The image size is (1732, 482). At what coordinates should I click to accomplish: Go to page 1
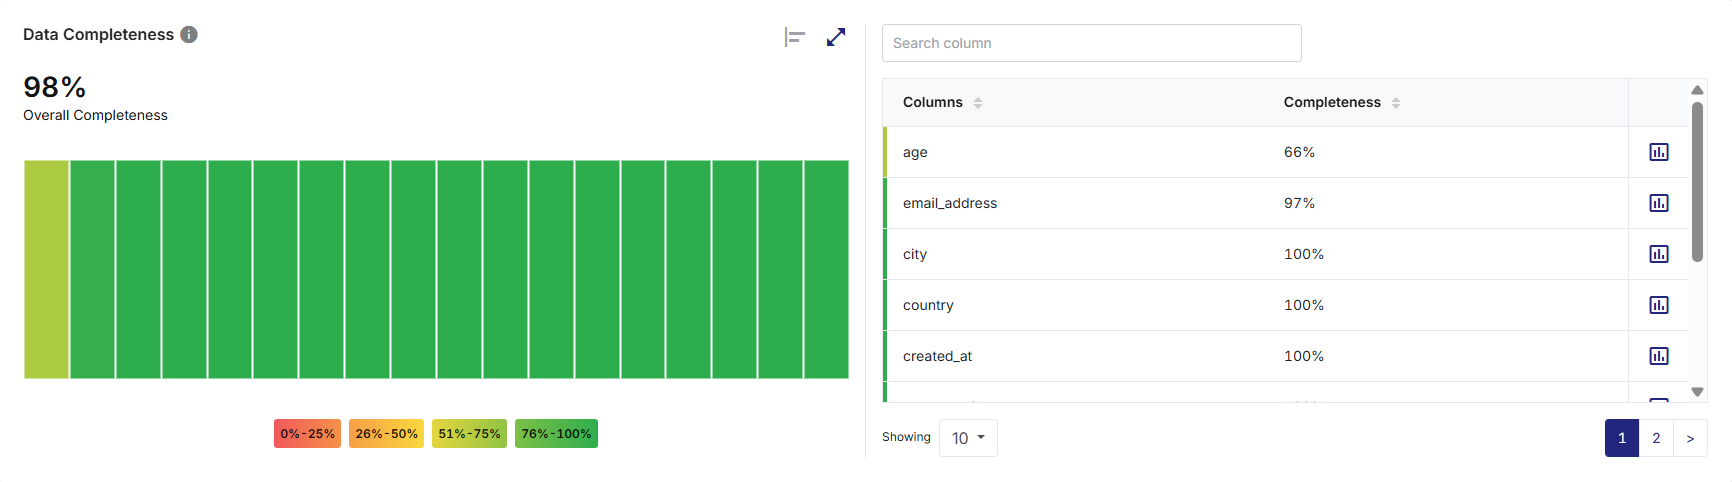click(1622, 438)
